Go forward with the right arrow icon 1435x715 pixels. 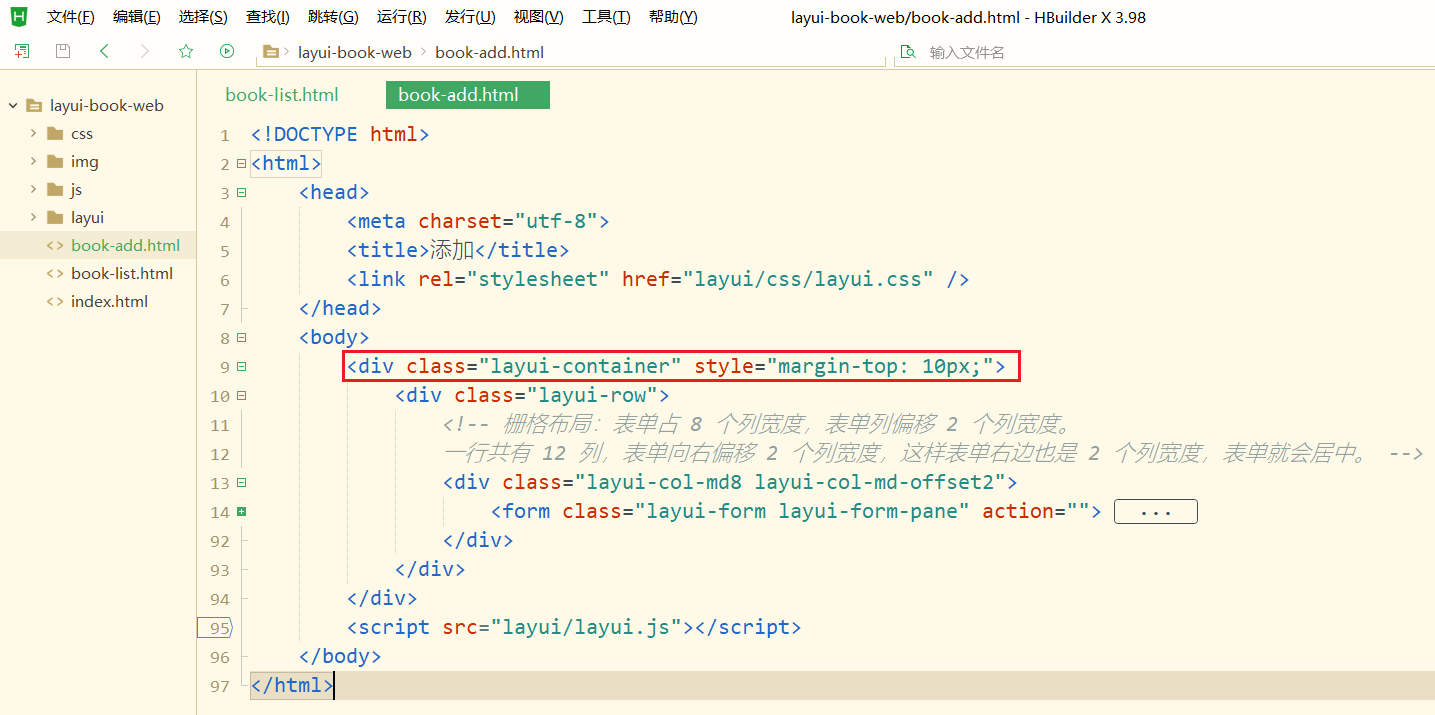tap(145, 51)
